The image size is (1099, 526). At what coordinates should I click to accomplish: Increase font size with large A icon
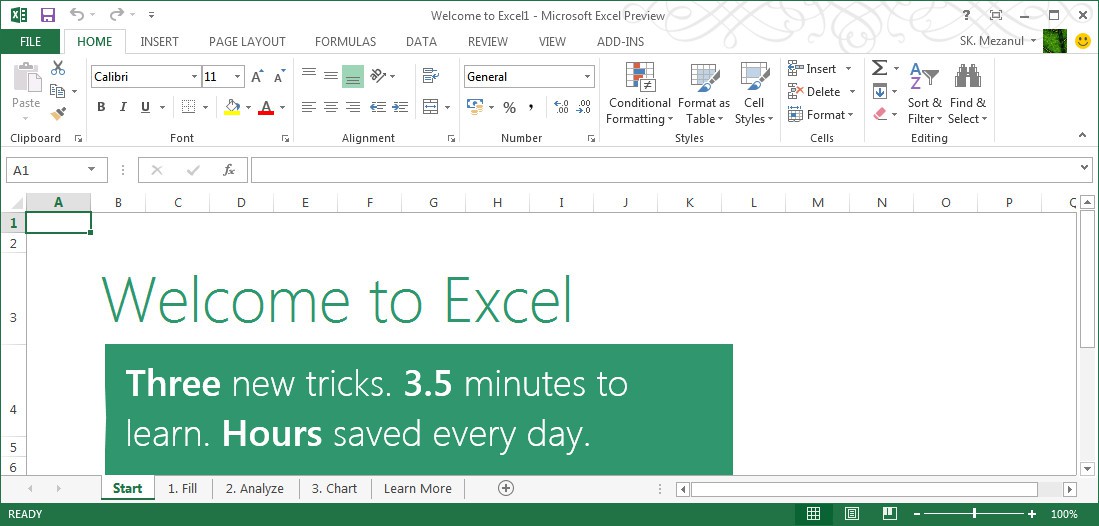257,76
